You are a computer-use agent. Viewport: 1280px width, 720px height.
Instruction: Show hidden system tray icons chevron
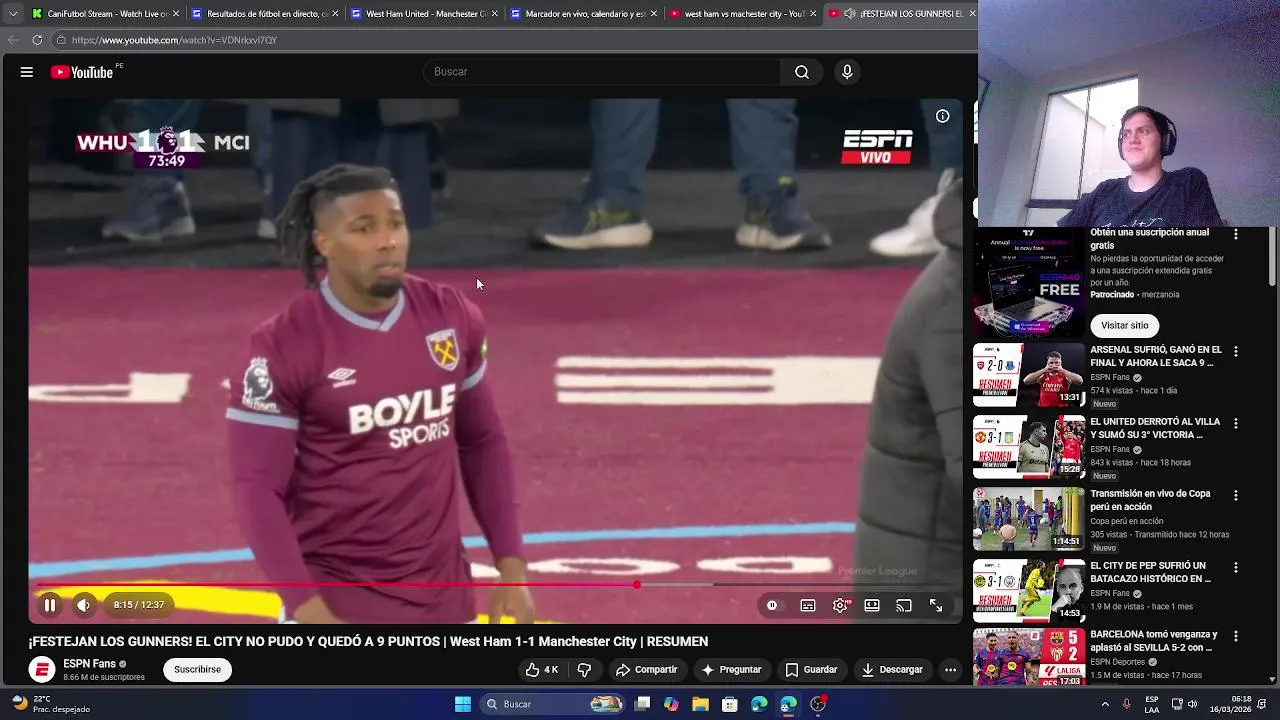click(1105, 704)
